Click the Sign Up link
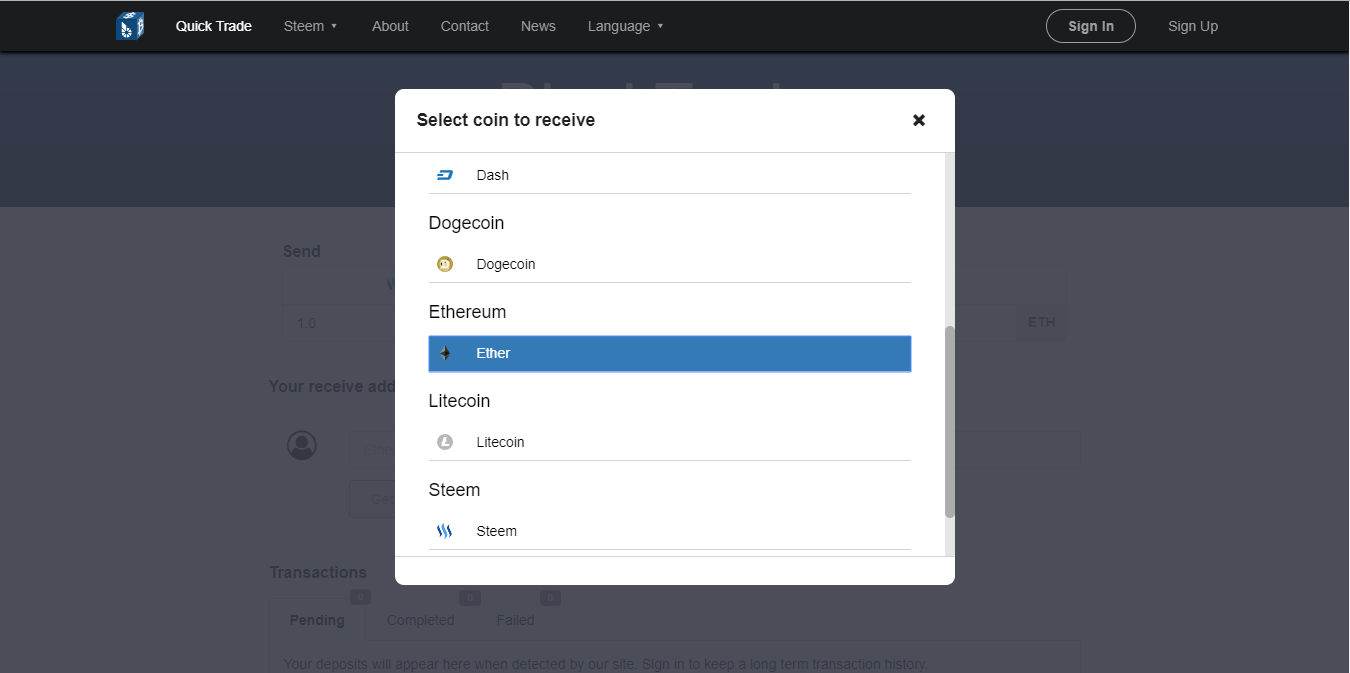 [1193, 26]
